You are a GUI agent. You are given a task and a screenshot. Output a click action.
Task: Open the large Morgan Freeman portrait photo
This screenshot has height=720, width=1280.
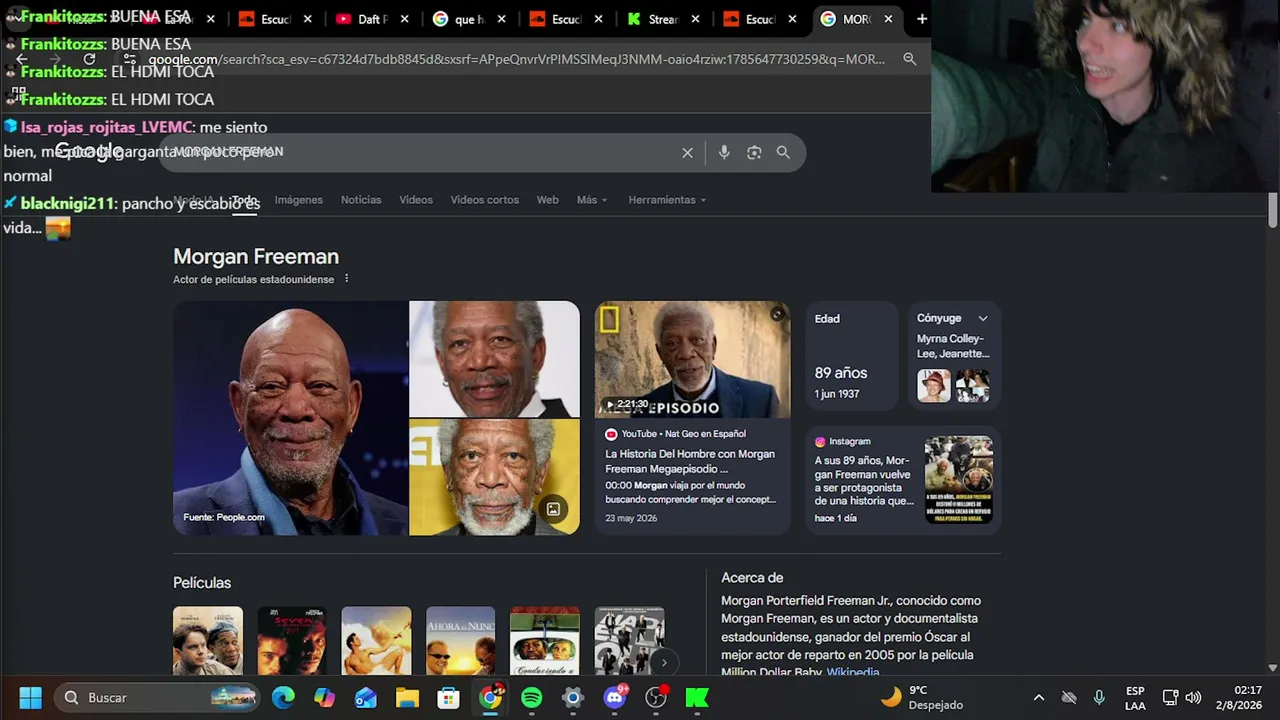click(x=290, y=418)
